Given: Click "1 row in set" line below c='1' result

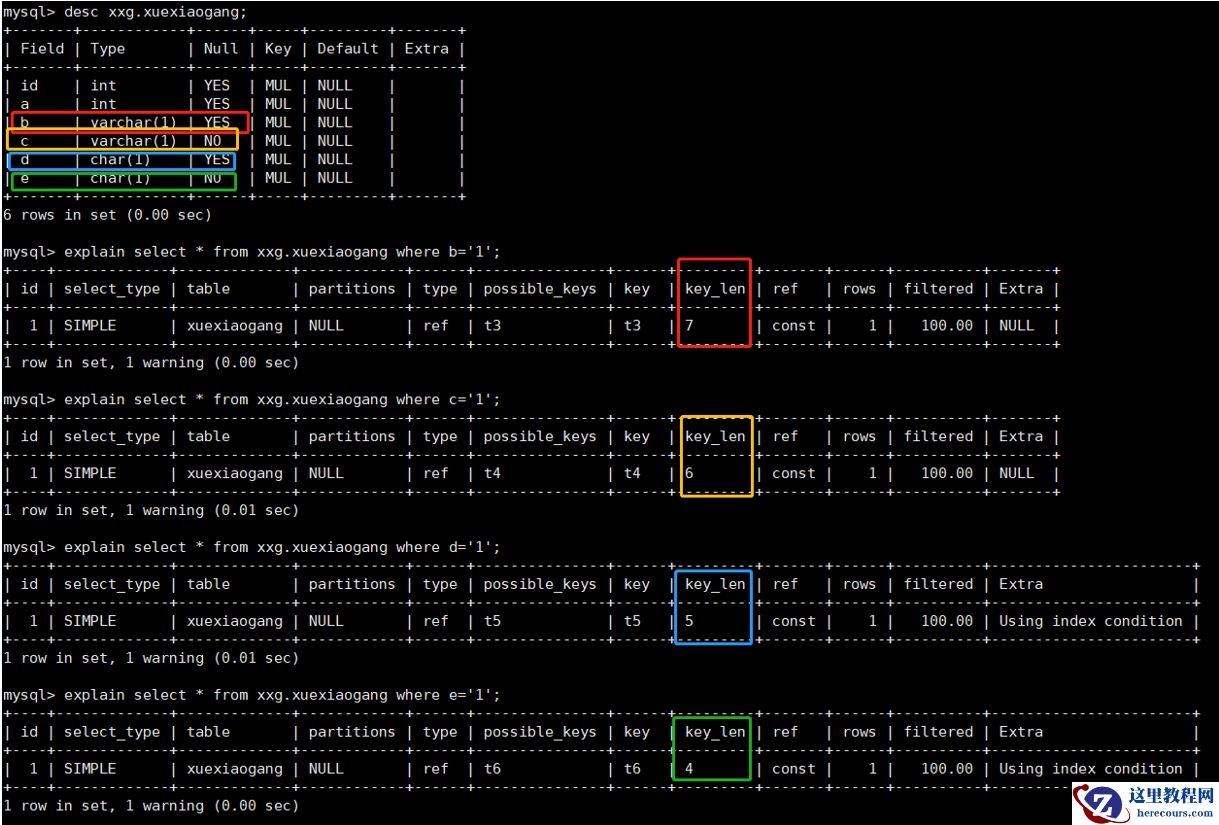Looking at the screenshot, I should click(151, 511).
